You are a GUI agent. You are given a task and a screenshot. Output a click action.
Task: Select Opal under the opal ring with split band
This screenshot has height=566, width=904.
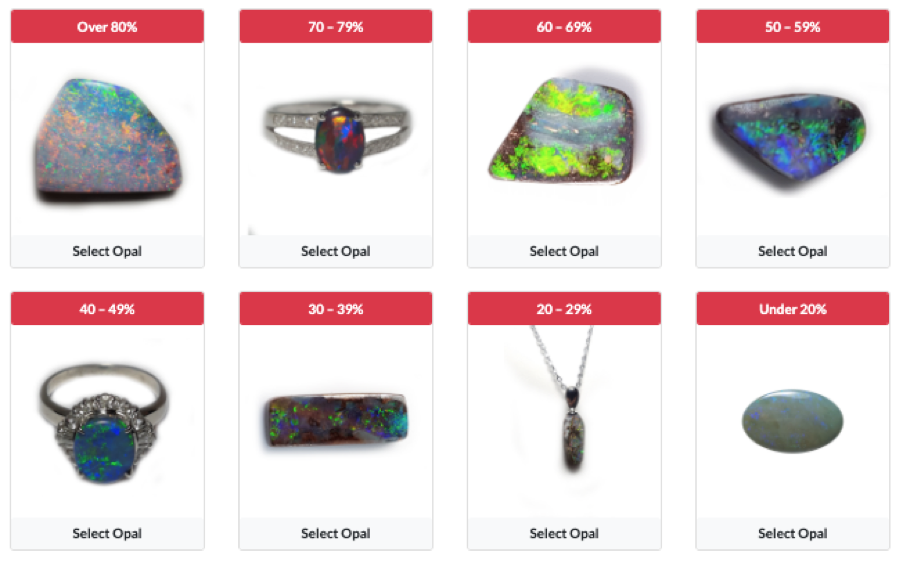pos(336,251)
